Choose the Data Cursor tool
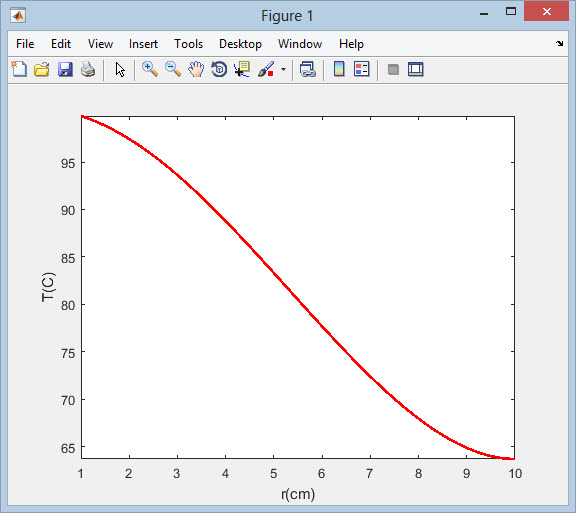 242,69
